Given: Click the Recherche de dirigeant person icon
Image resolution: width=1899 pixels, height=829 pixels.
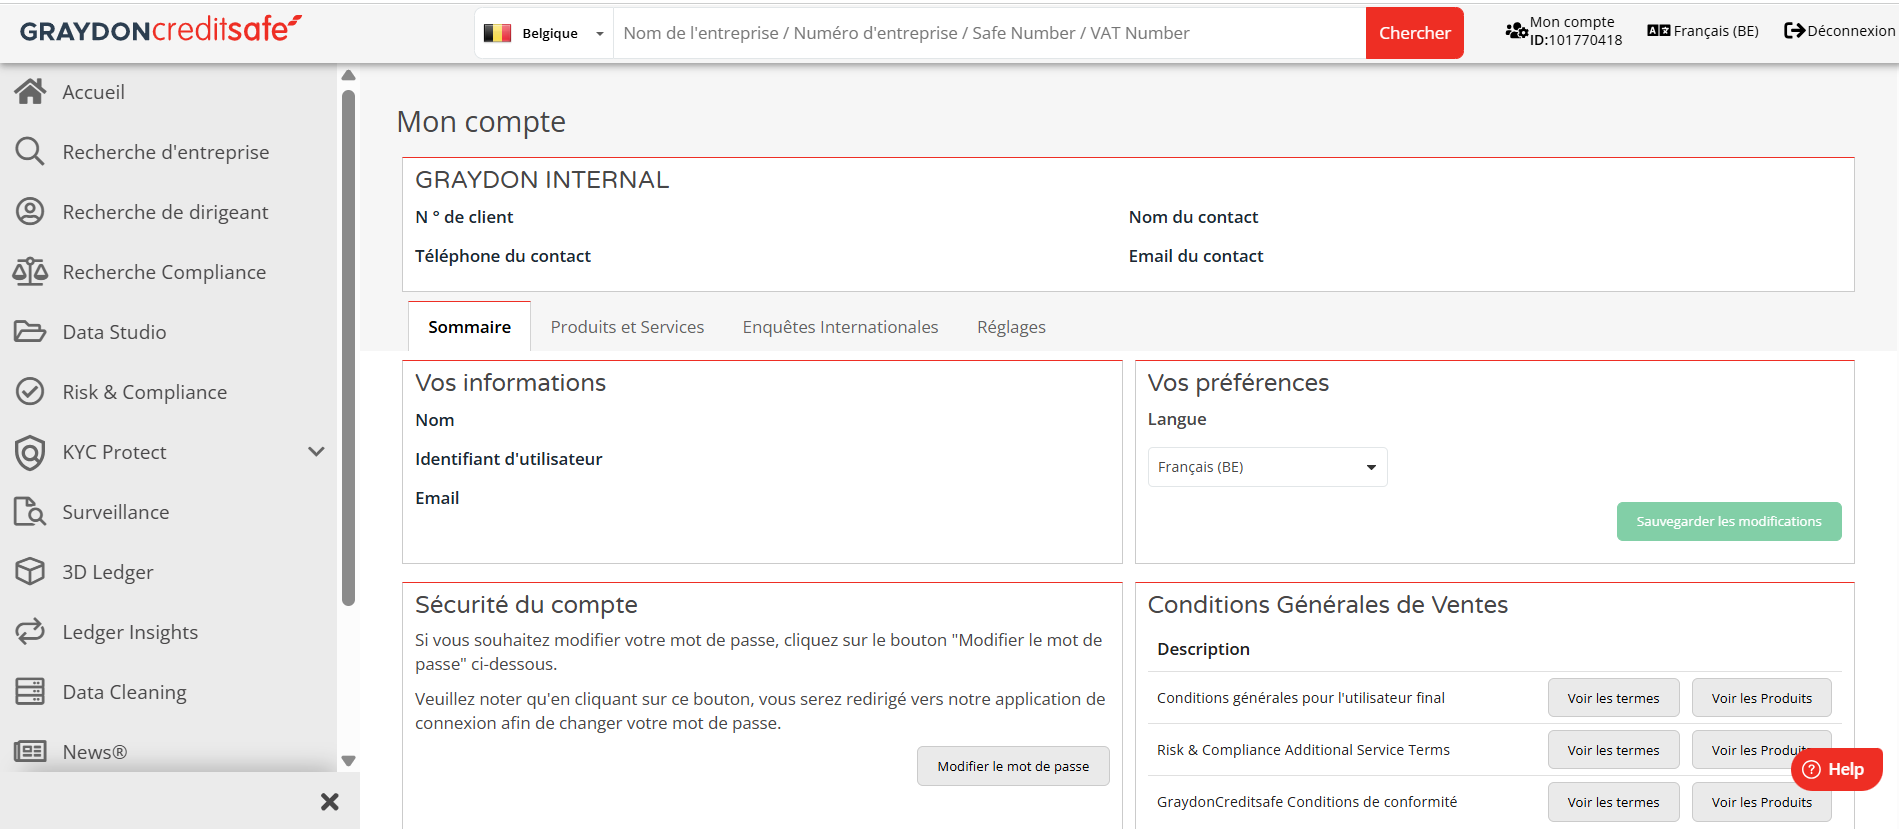Looking at the screenshot, I should pos(30,212).
